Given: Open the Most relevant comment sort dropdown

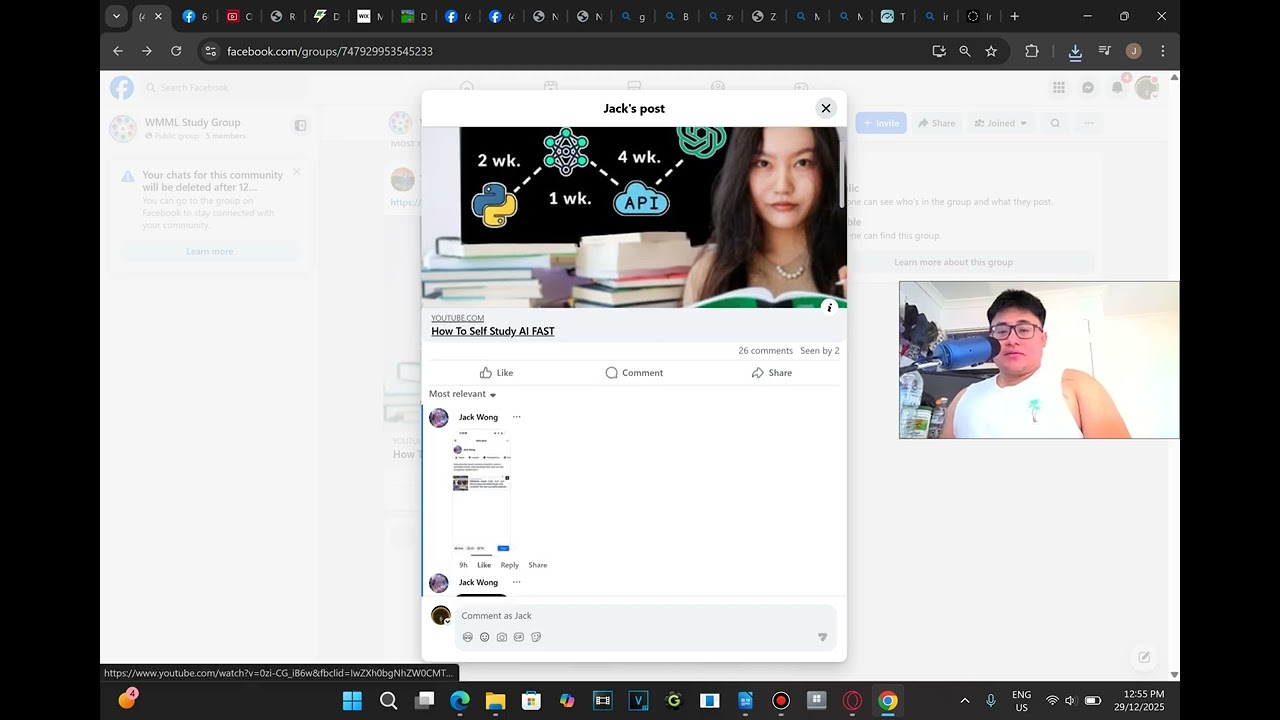Looking at the screenshot, I should (462, 394).
